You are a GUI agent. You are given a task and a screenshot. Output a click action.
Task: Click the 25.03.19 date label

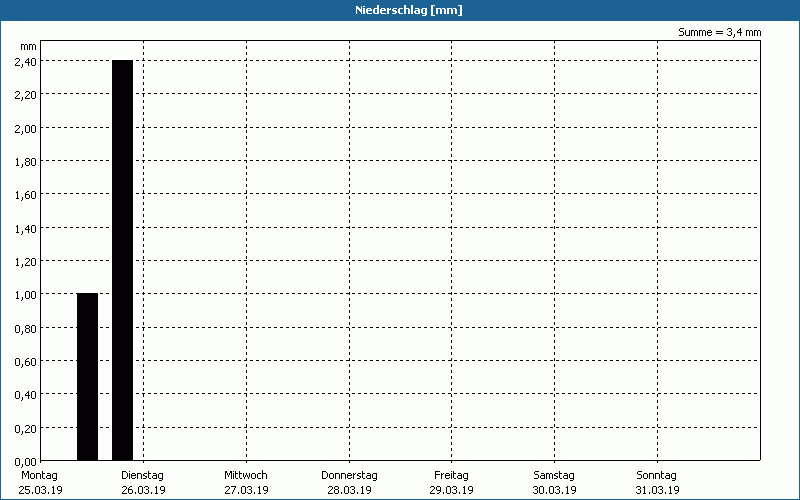(x=40, y=490)
